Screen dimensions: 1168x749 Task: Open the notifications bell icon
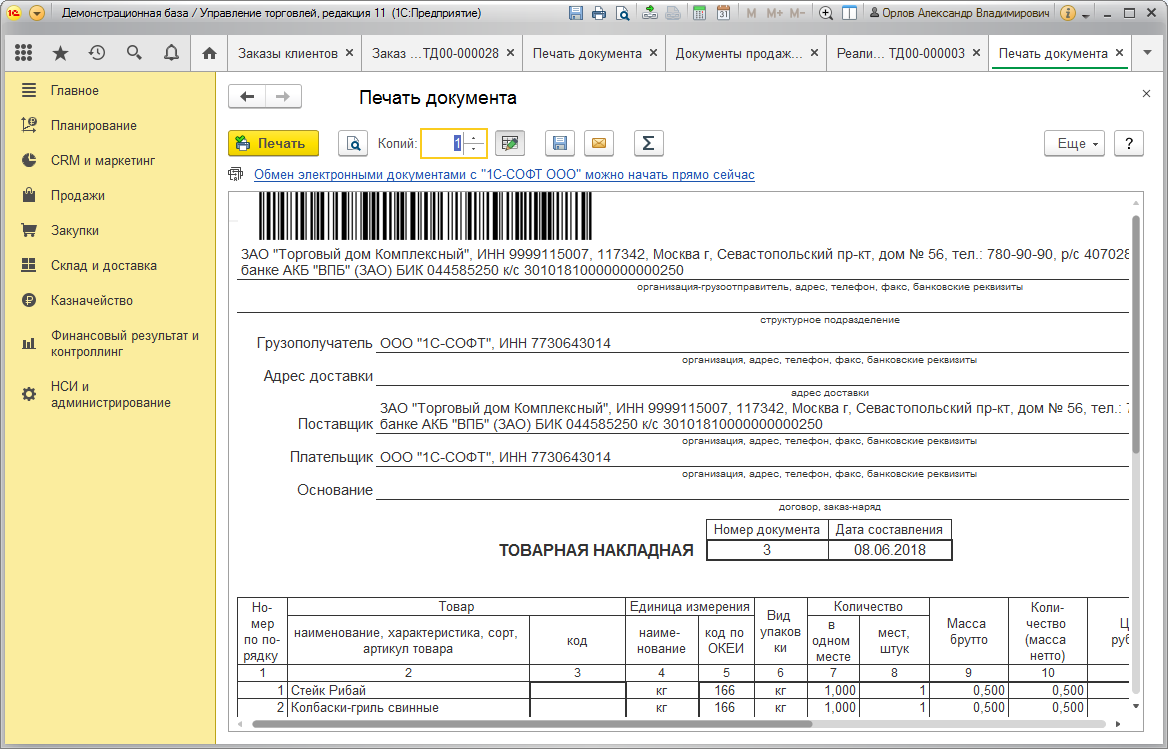(171, 53)
